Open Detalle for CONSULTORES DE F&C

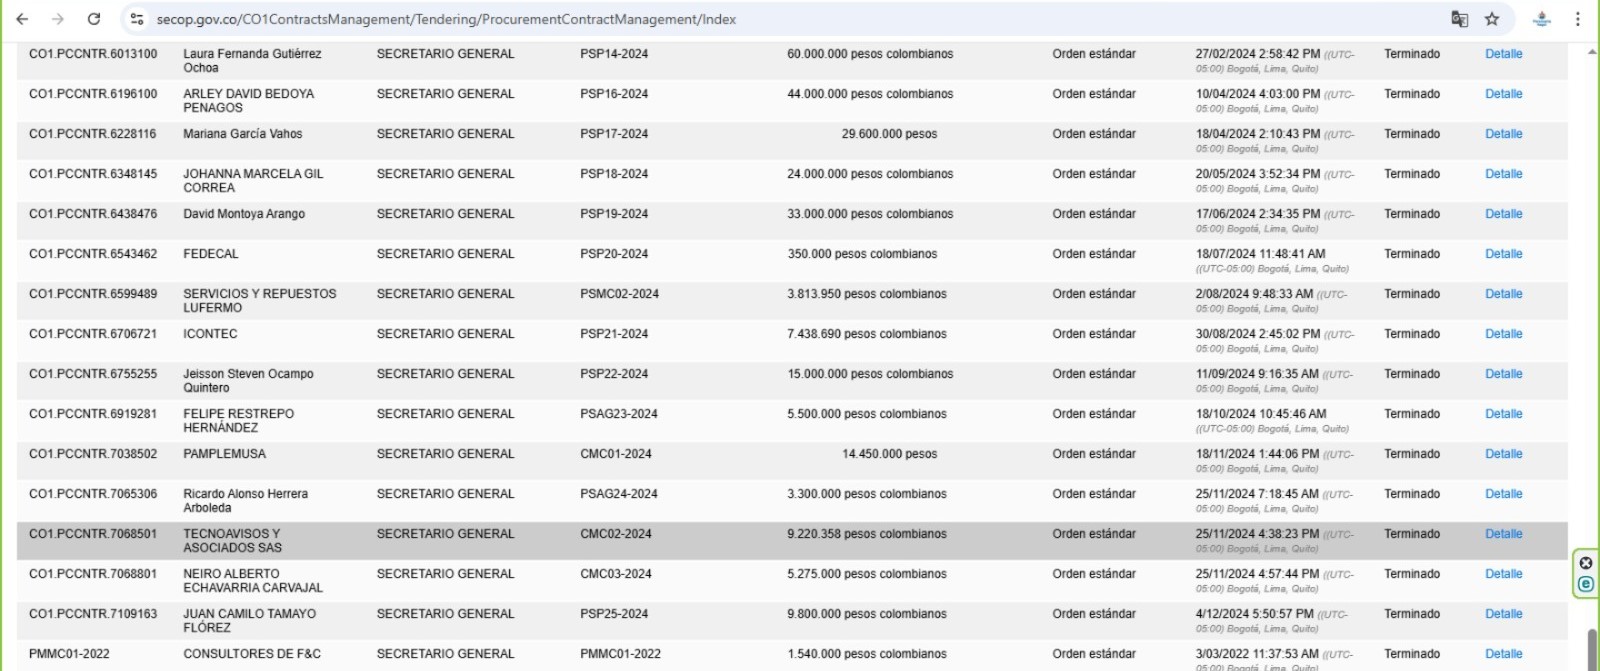coord(1503,654)
